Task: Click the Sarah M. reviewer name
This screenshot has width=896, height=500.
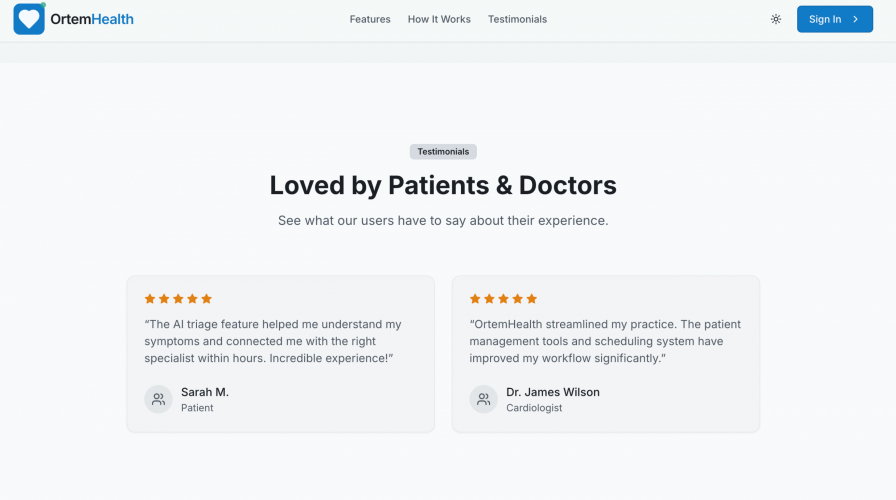Action: pyautogui.click(x=205, y=392)
